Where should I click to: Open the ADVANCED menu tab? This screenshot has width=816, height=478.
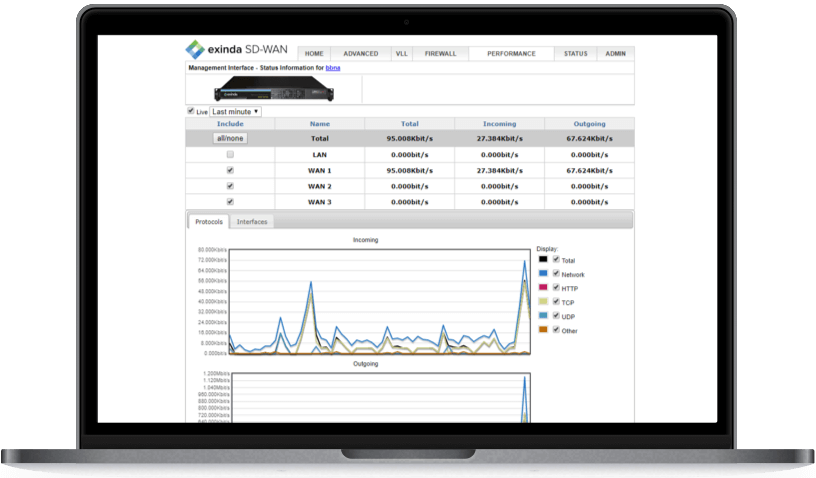pos(360,54)
